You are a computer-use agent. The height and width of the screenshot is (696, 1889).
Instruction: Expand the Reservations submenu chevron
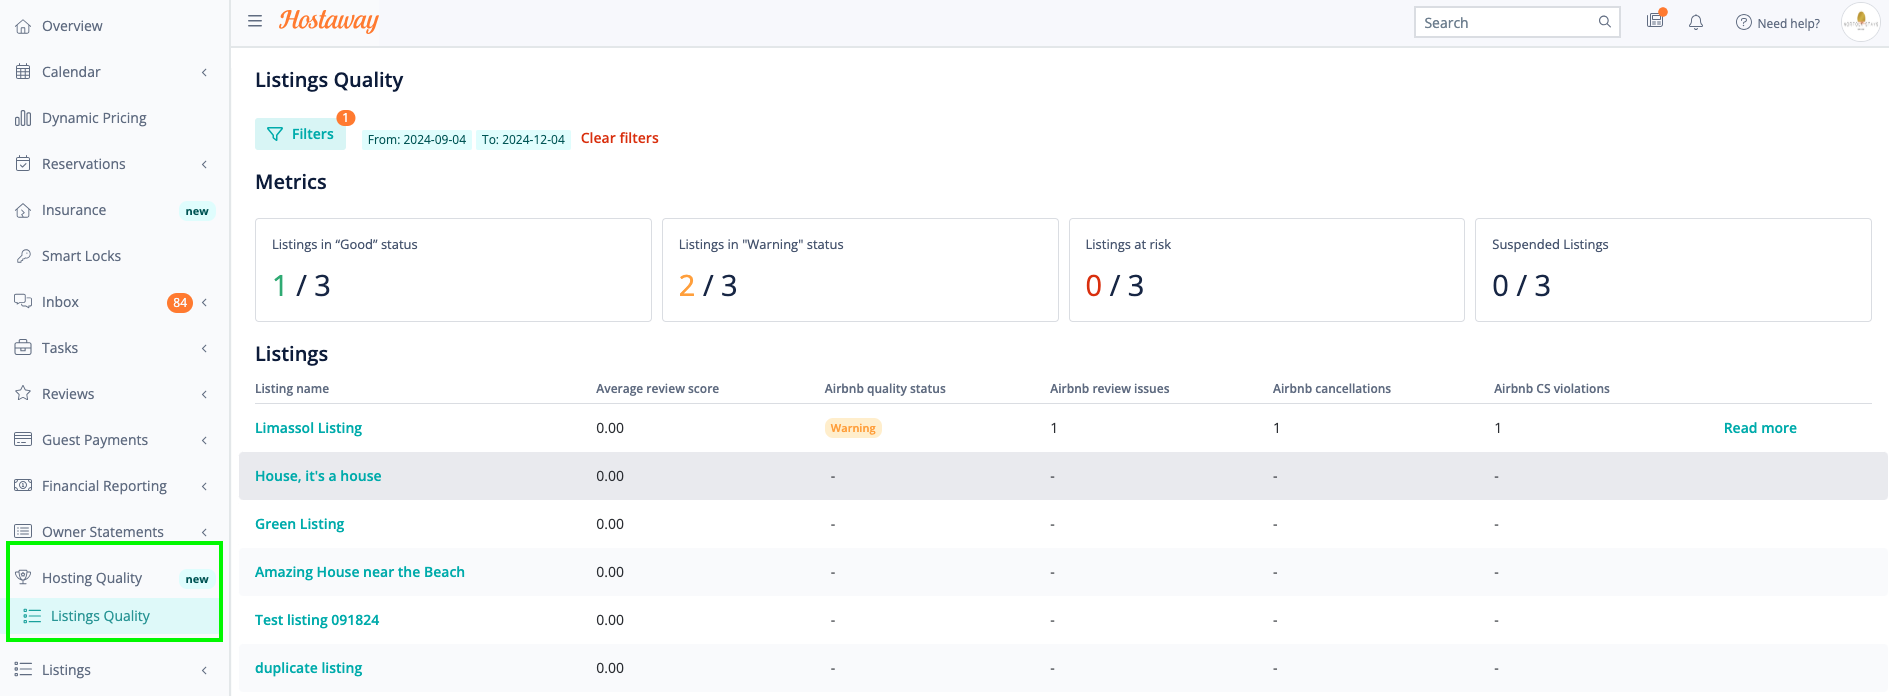pyautogui.click(x=204, y=164)
